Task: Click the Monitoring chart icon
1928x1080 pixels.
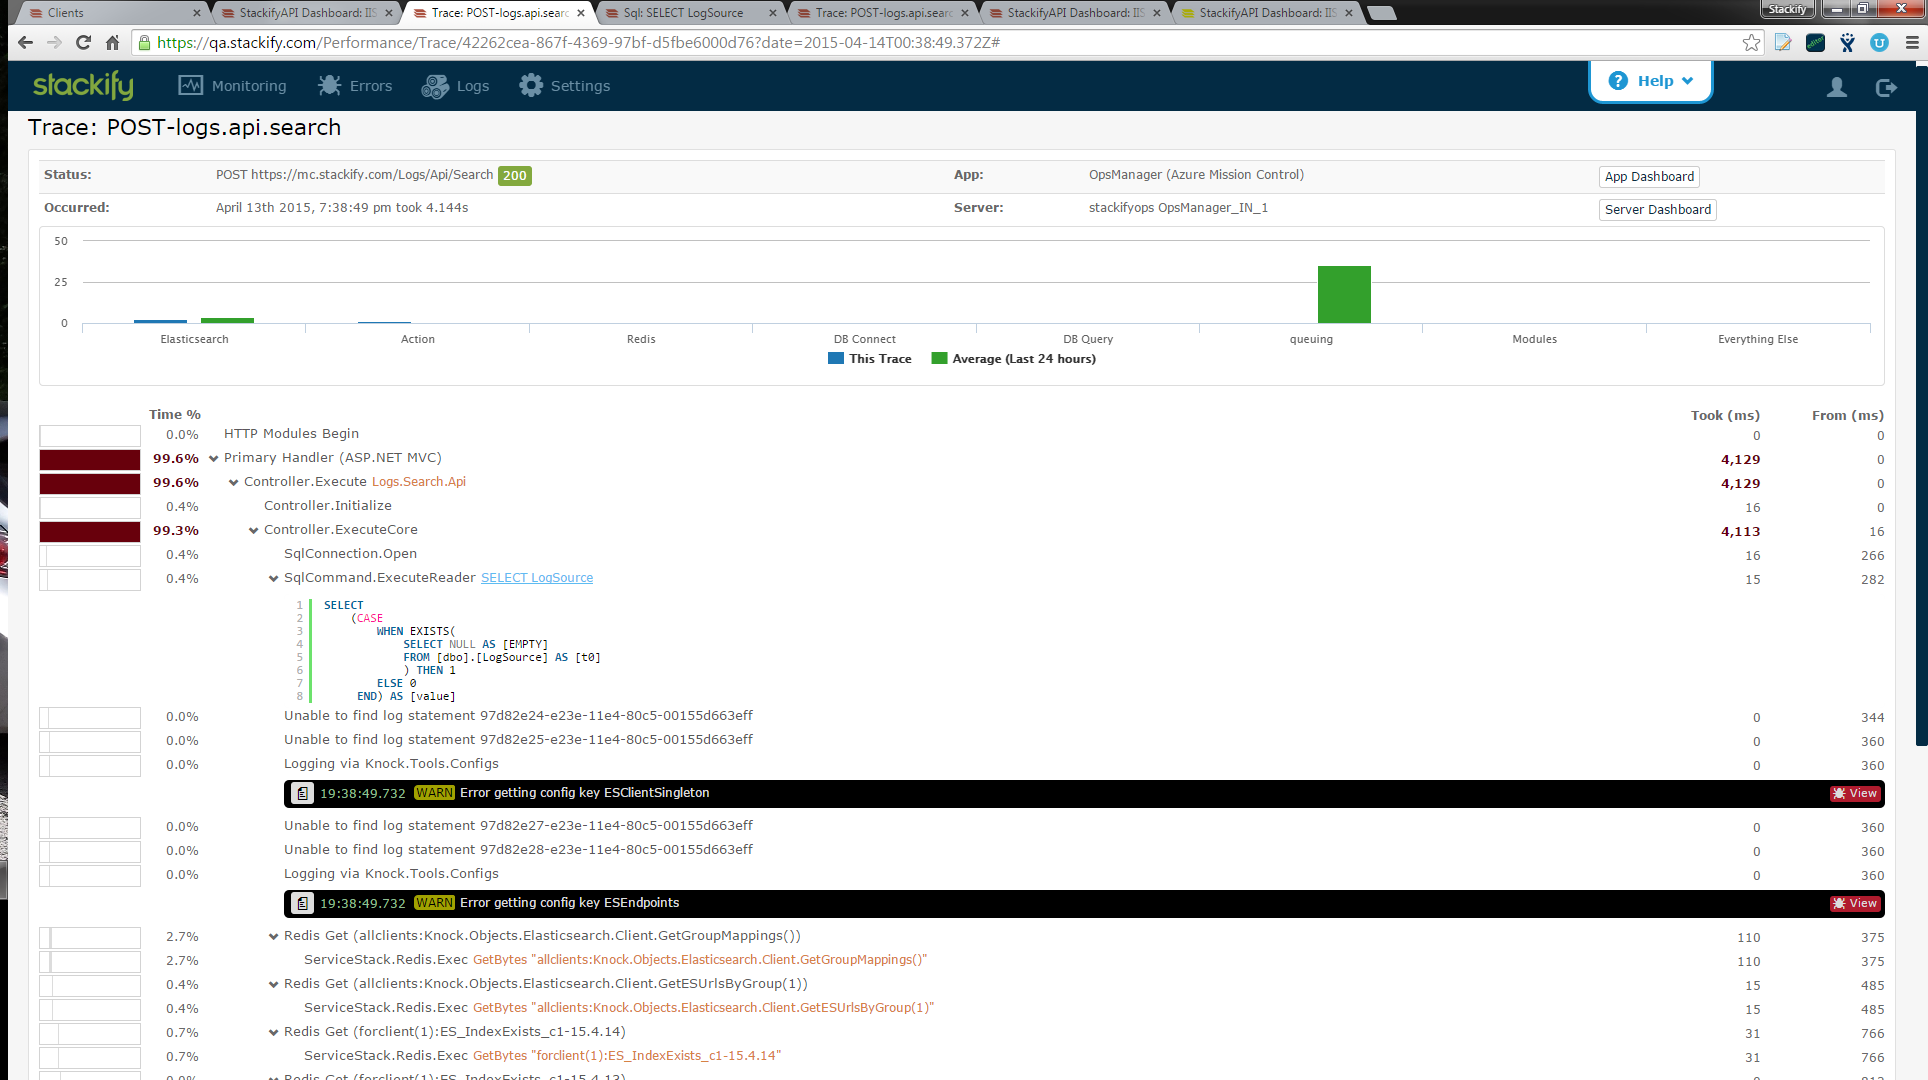Action: pyautogui.click(x=190, y=86)
